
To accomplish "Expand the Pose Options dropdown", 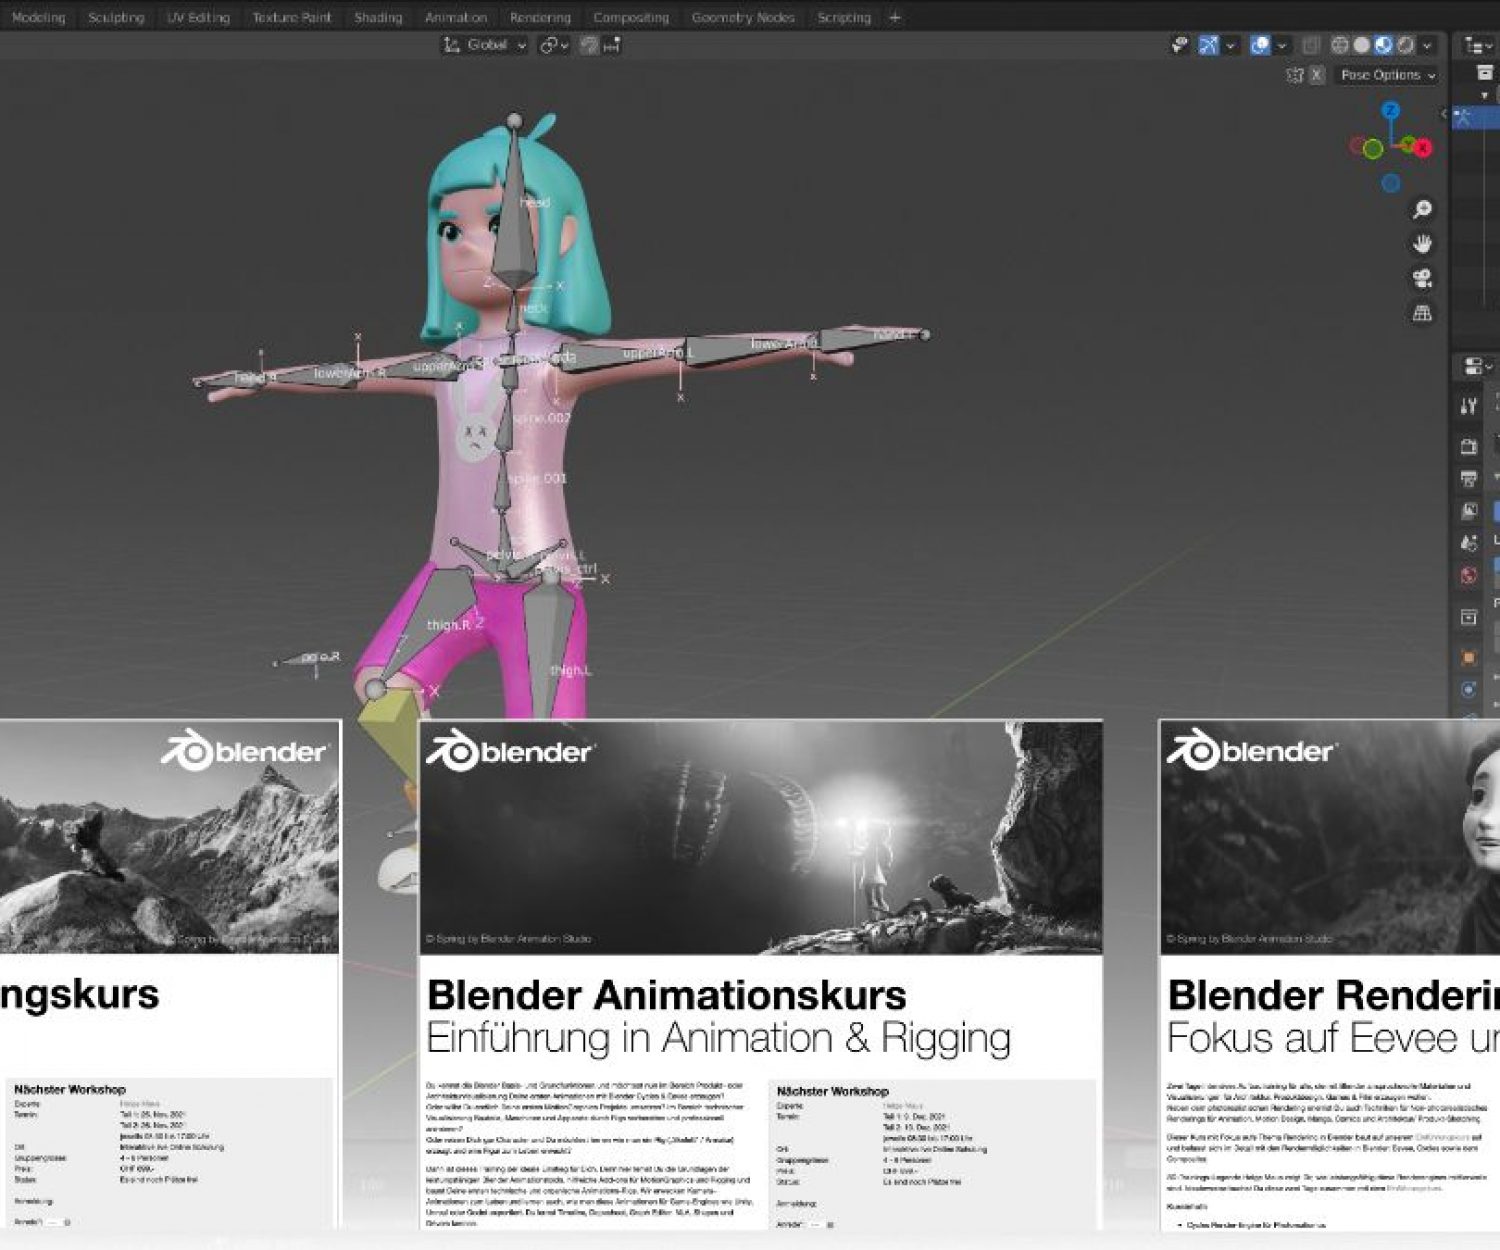I will pos(1388,75).
